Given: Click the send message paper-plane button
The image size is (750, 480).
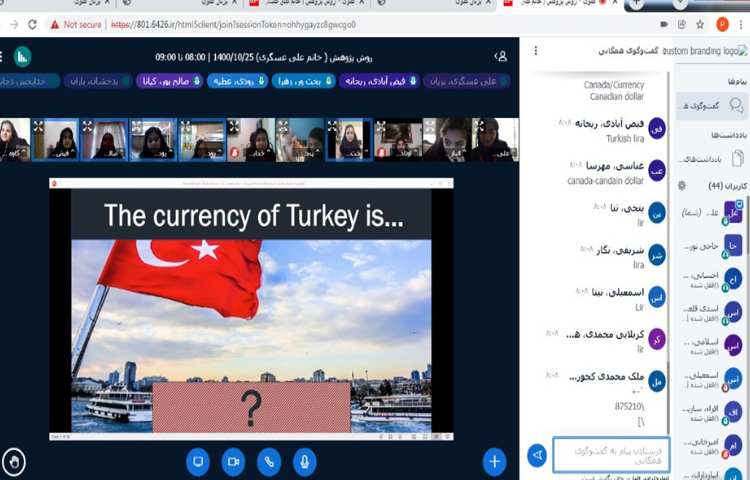Looking at the screenshot, I should 537,455.
